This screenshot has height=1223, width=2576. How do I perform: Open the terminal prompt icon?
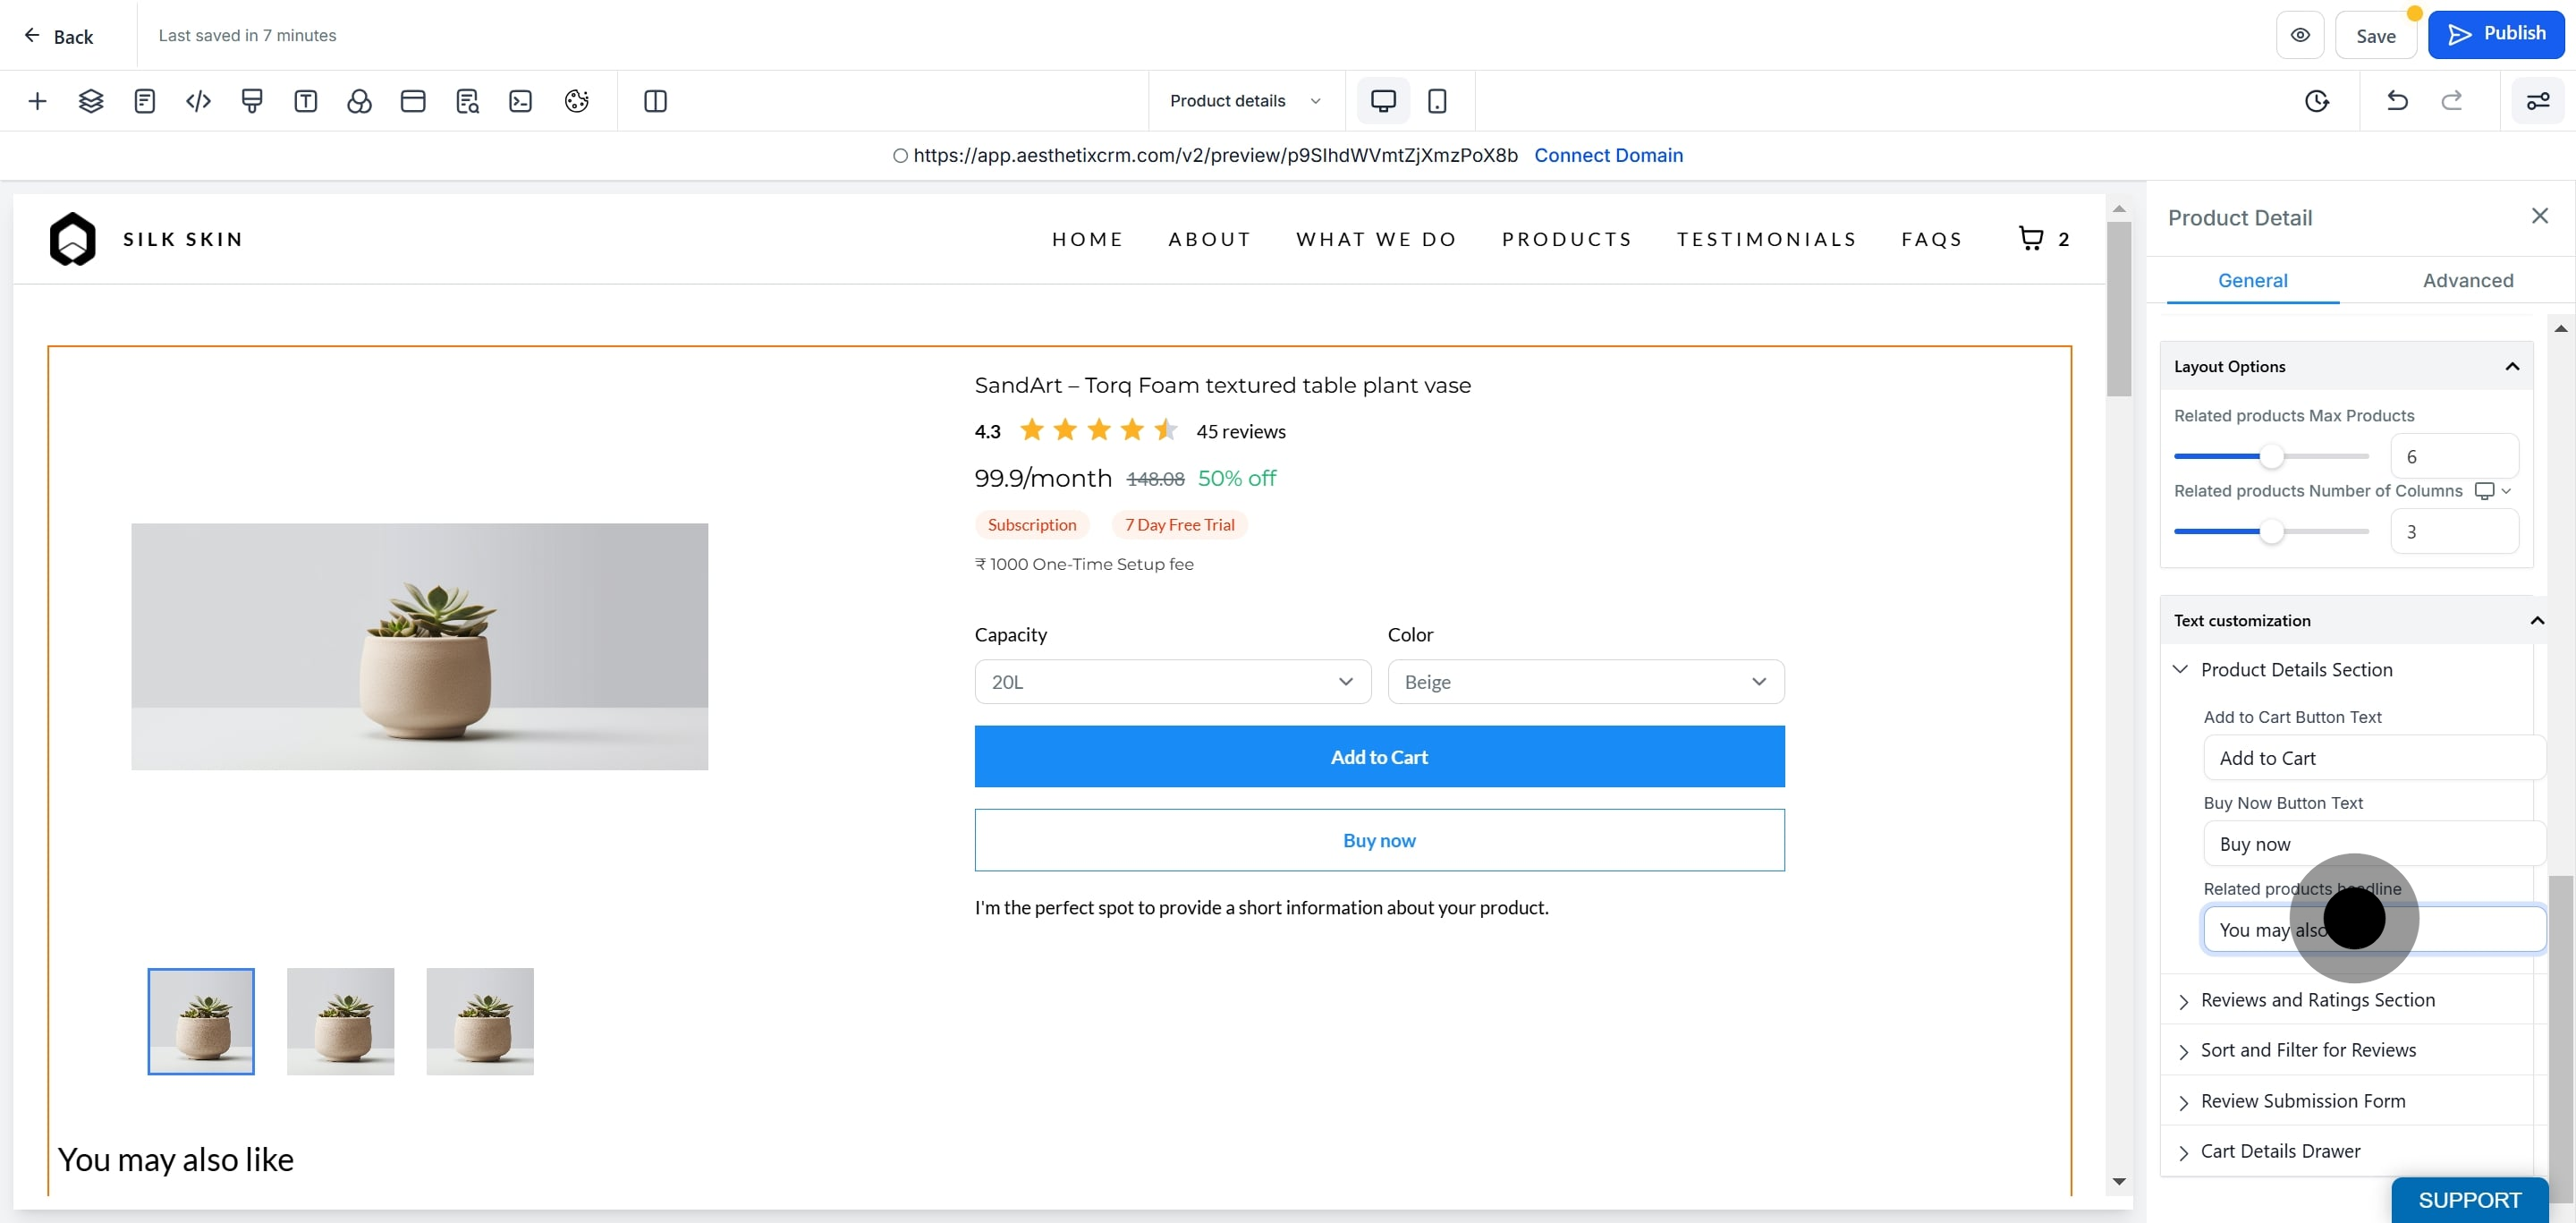(520, 101)
